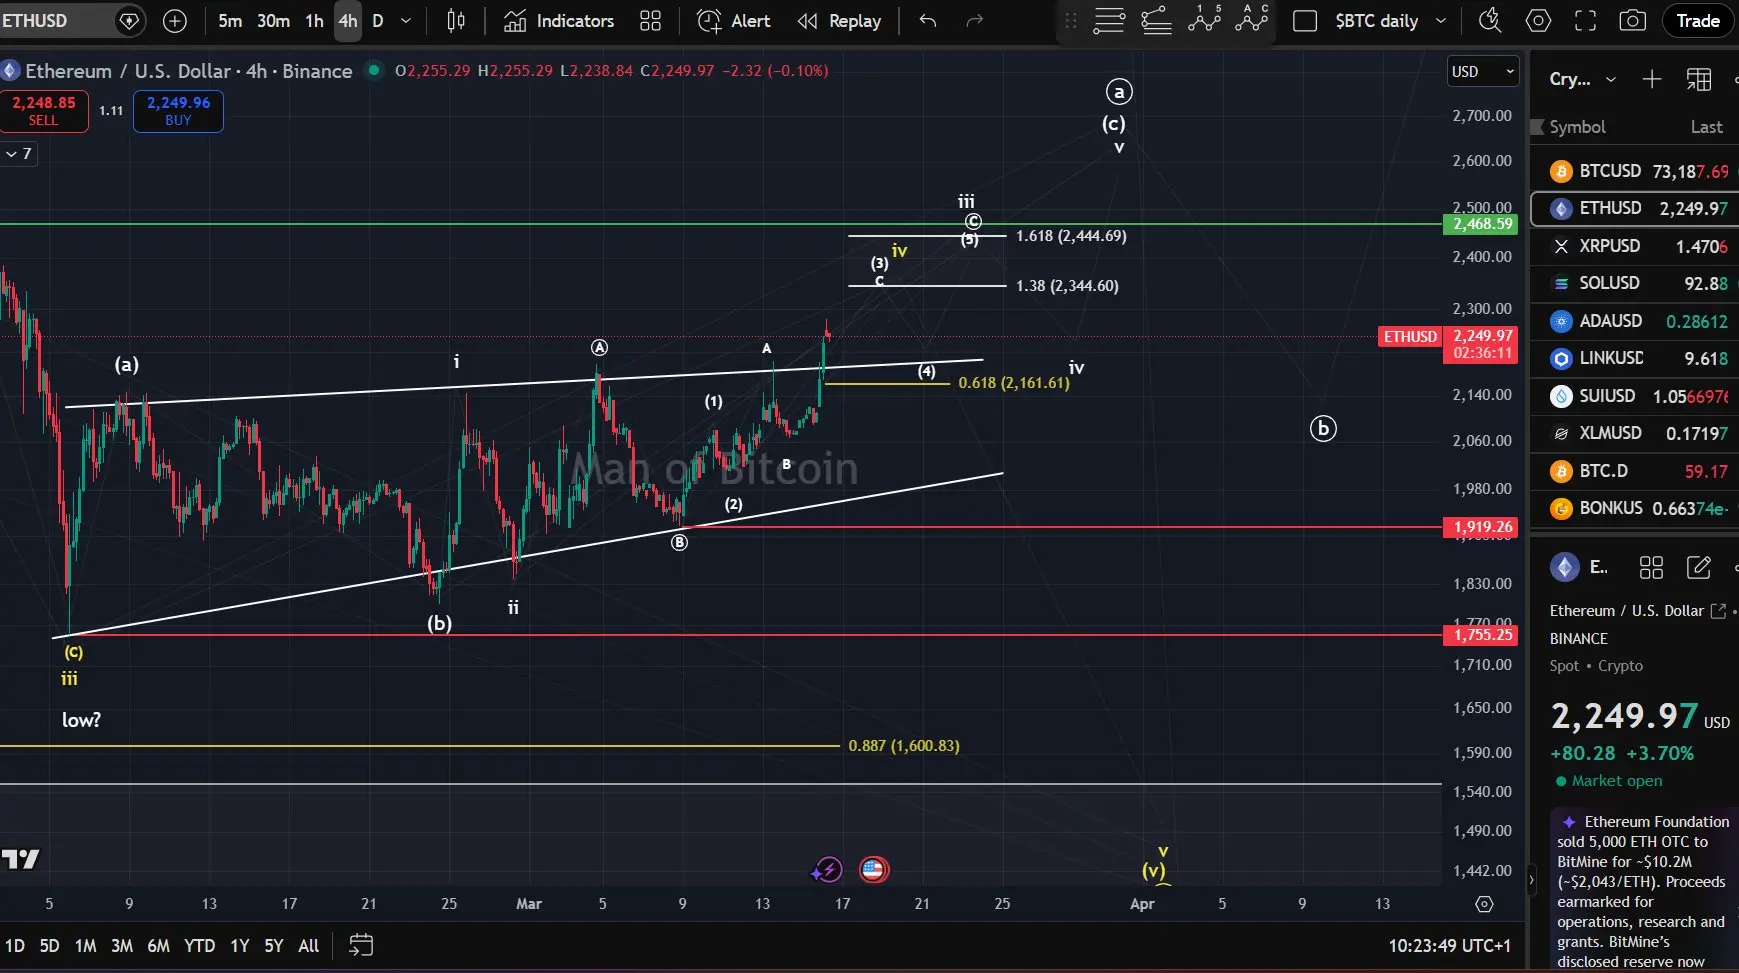1739x973 pixels.
Task: Open the add note icon in details panel
Action: [1699, 568]
